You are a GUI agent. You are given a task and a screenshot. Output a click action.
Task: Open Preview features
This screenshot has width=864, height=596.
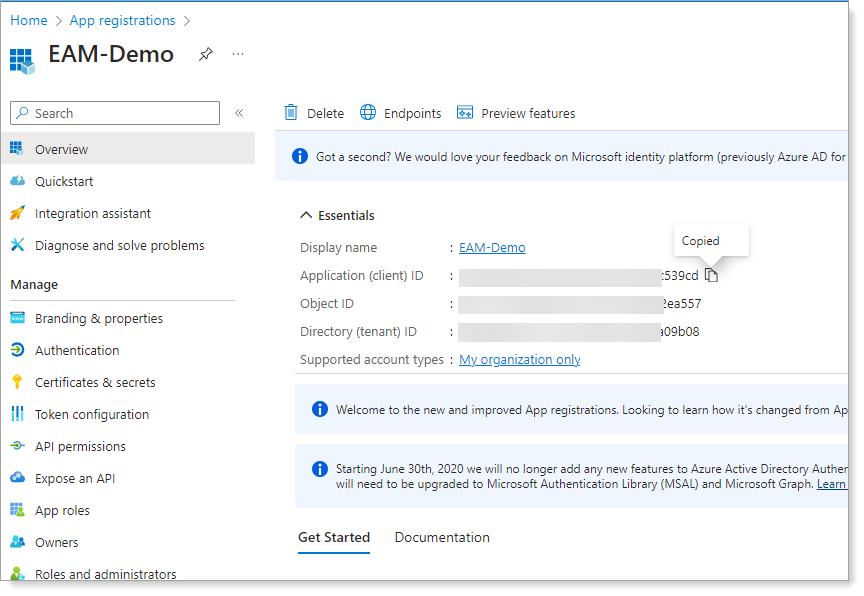[x=516, y=113]
